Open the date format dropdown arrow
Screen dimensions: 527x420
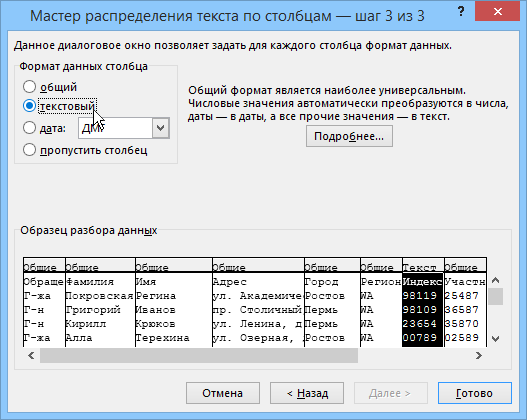(x=161, y=128)
